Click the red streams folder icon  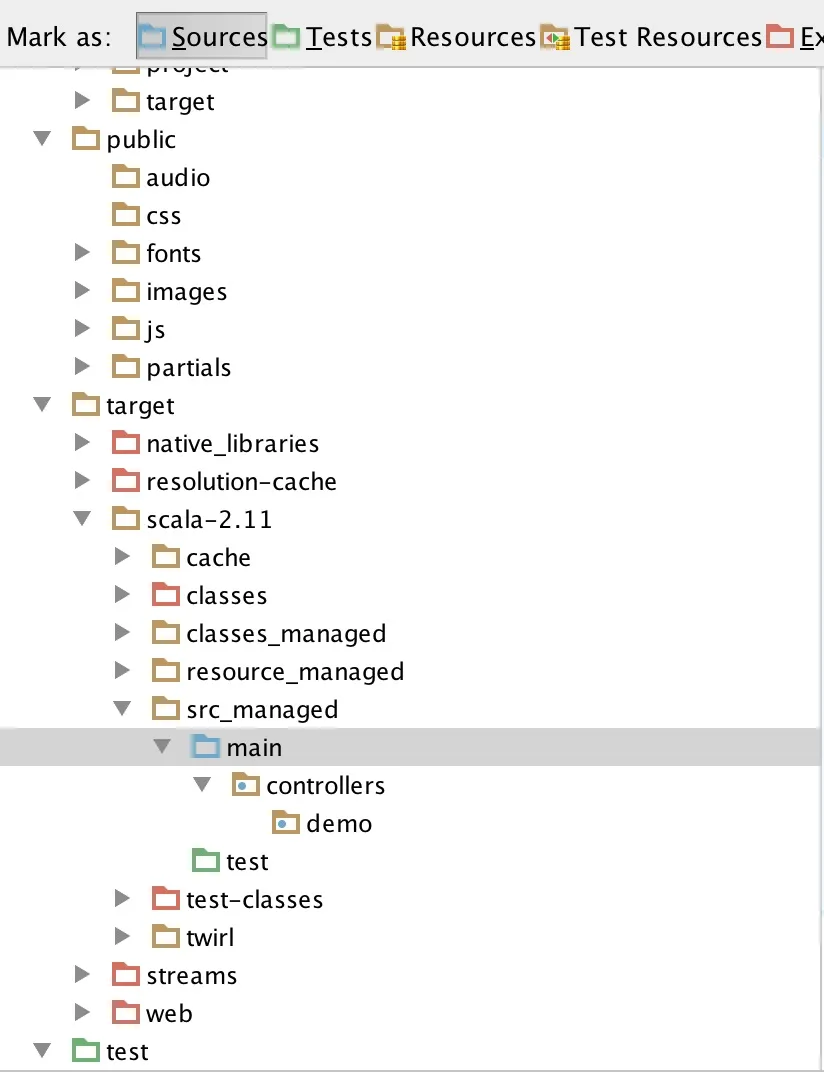(x=126, y=974)
